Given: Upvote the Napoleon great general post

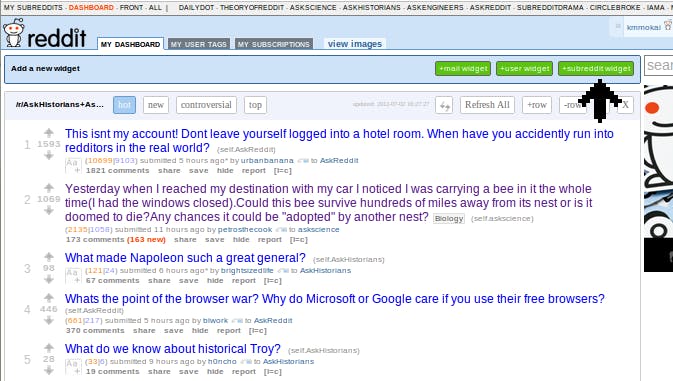Looking at the screenshot, I should (49, 257).
